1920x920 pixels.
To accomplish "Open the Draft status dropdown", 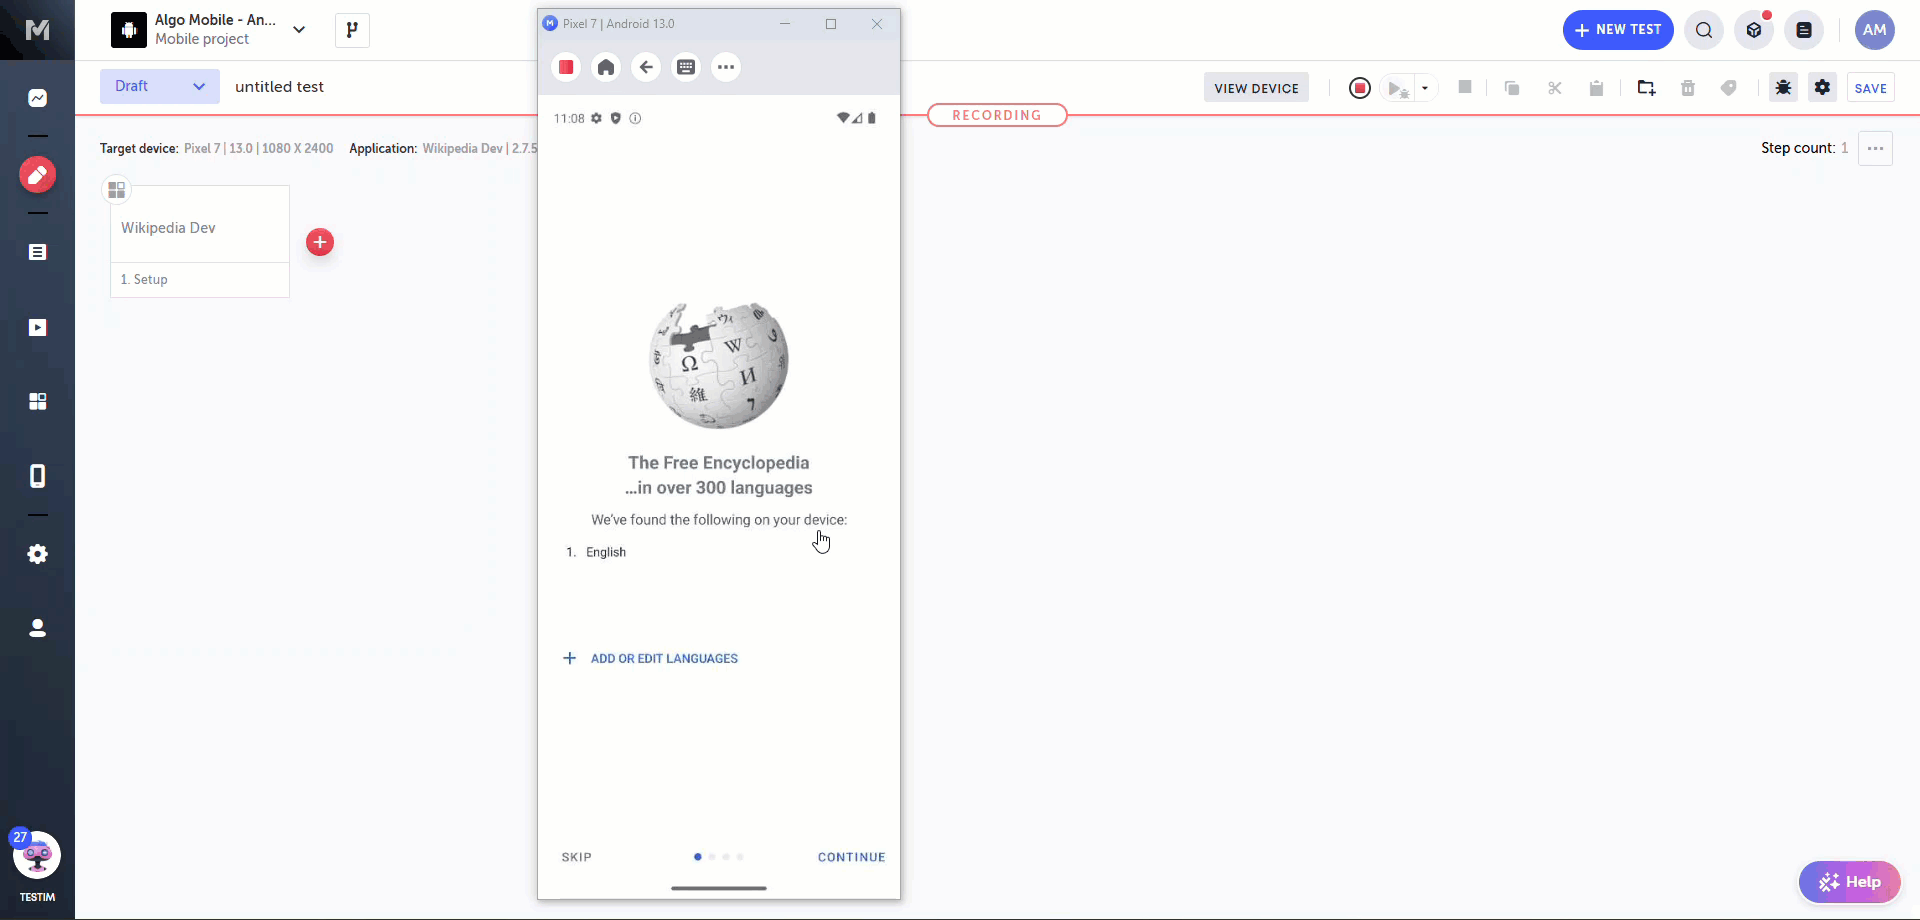I will (160, 87).
